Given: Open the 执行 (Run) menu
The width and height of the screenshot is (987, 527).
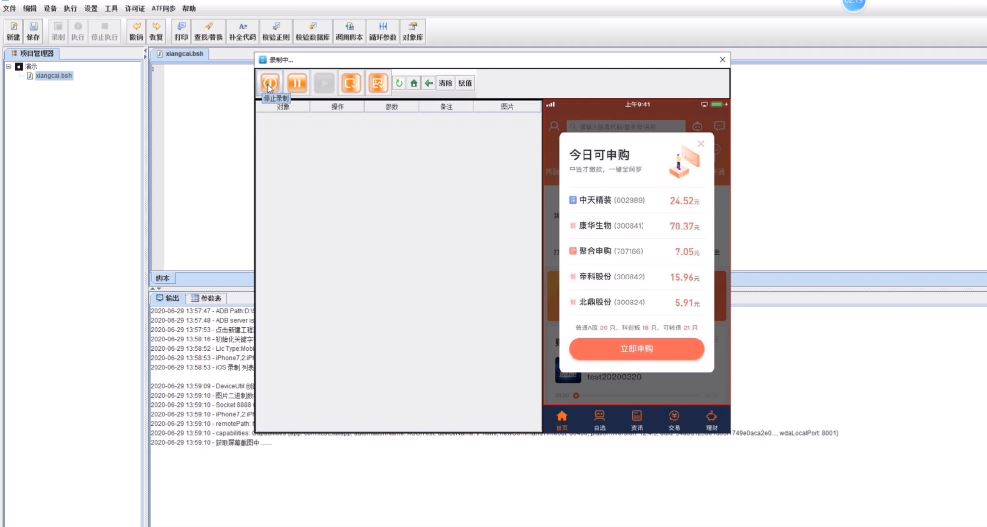Looking at the screenshot, I should [70, 8].
